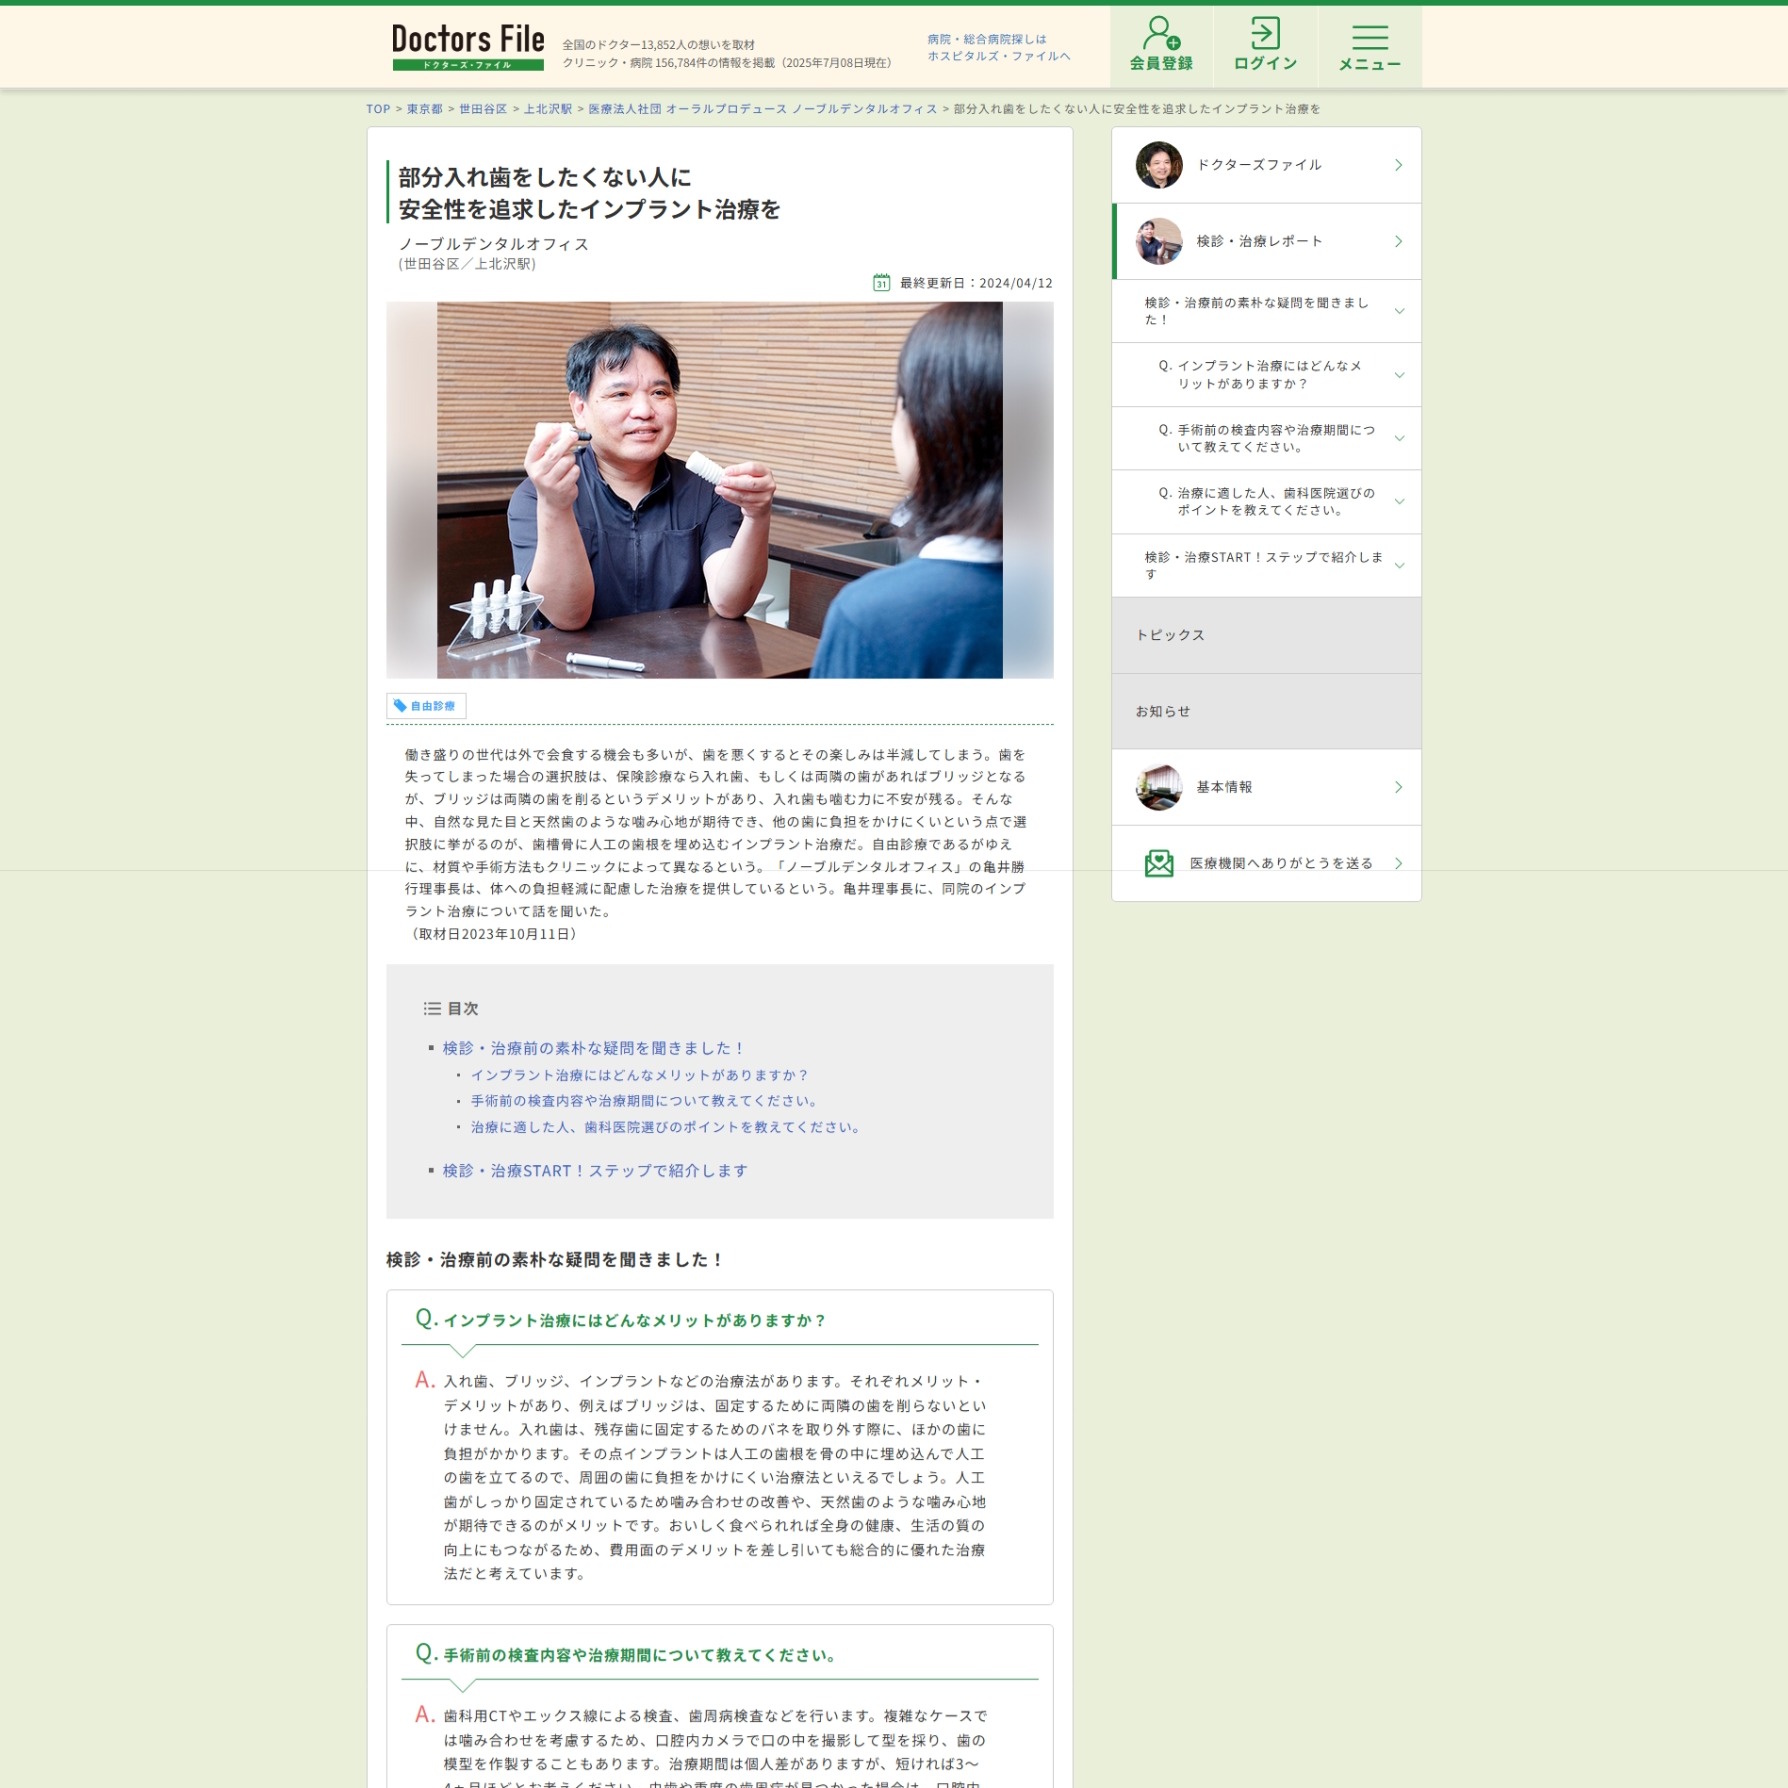Open トピックス sidebar item
Image resolution: width=1788 pixels, height=1788 pixels.
coord(1266,635)
